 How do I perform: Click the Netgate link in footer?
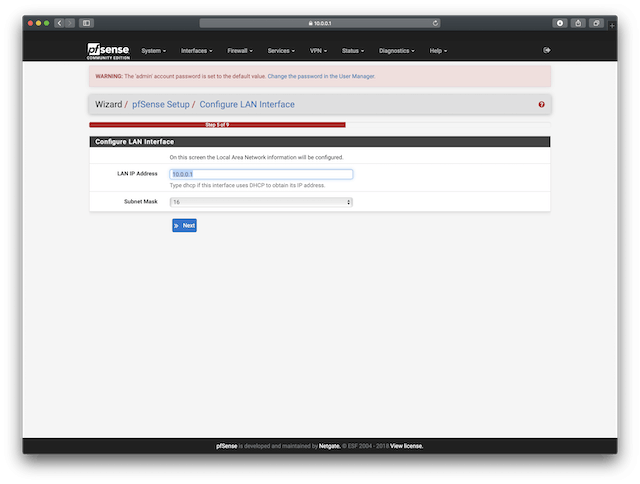[329, 446]
